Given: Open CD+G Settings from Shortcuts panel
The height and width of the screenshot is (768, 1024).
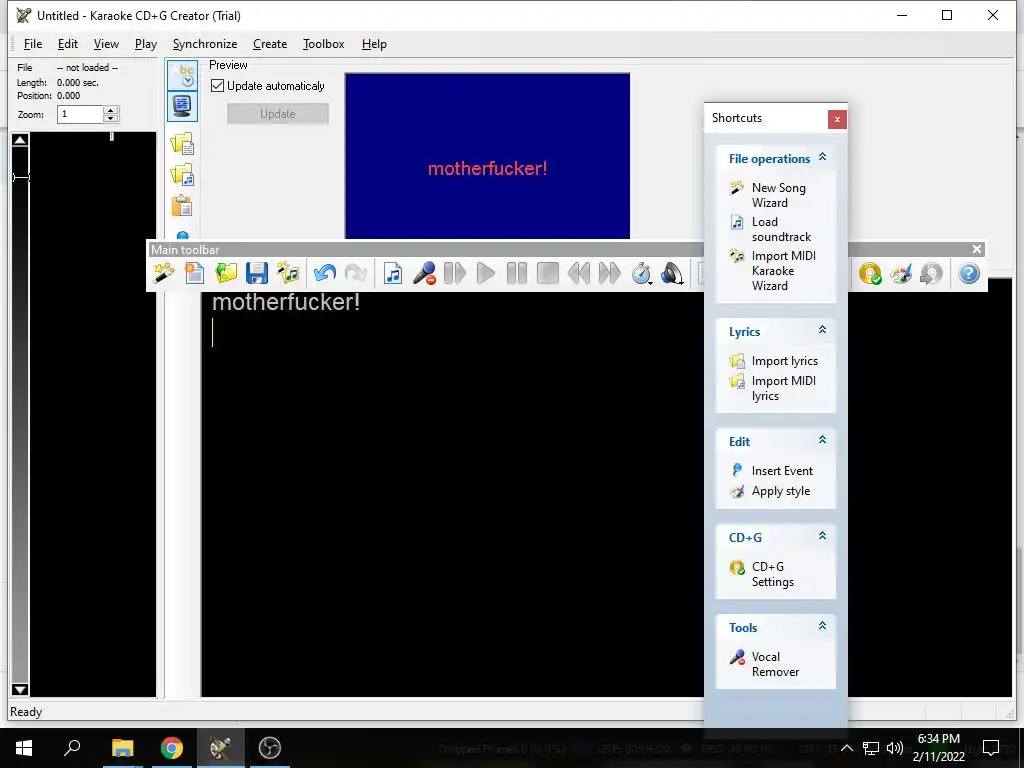Looking at the screenshot, I should pyautogui.click(x=761, y=574).
